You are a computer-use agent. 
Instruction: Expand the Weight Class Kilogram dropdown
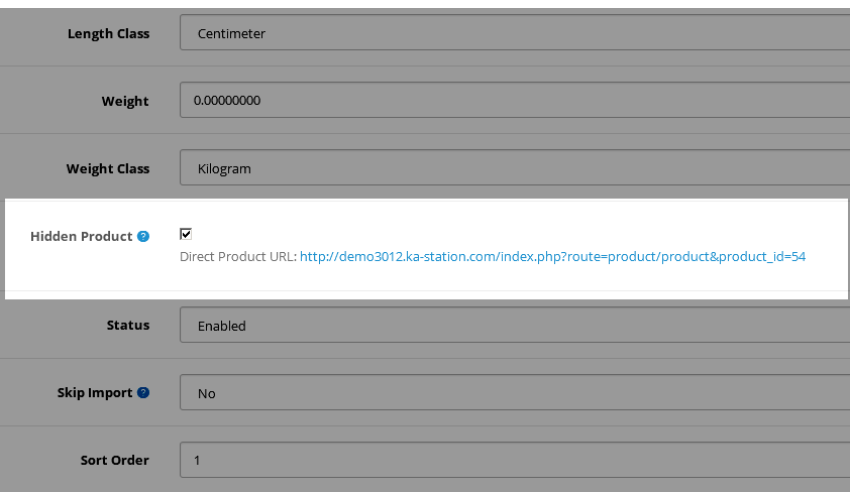coord(514,168)
